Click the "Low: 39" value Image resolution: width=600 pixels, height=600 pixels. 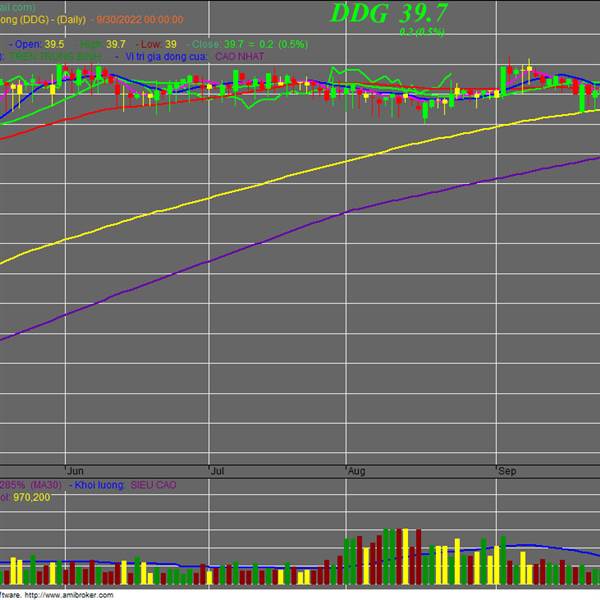click(x=159, y=44)
